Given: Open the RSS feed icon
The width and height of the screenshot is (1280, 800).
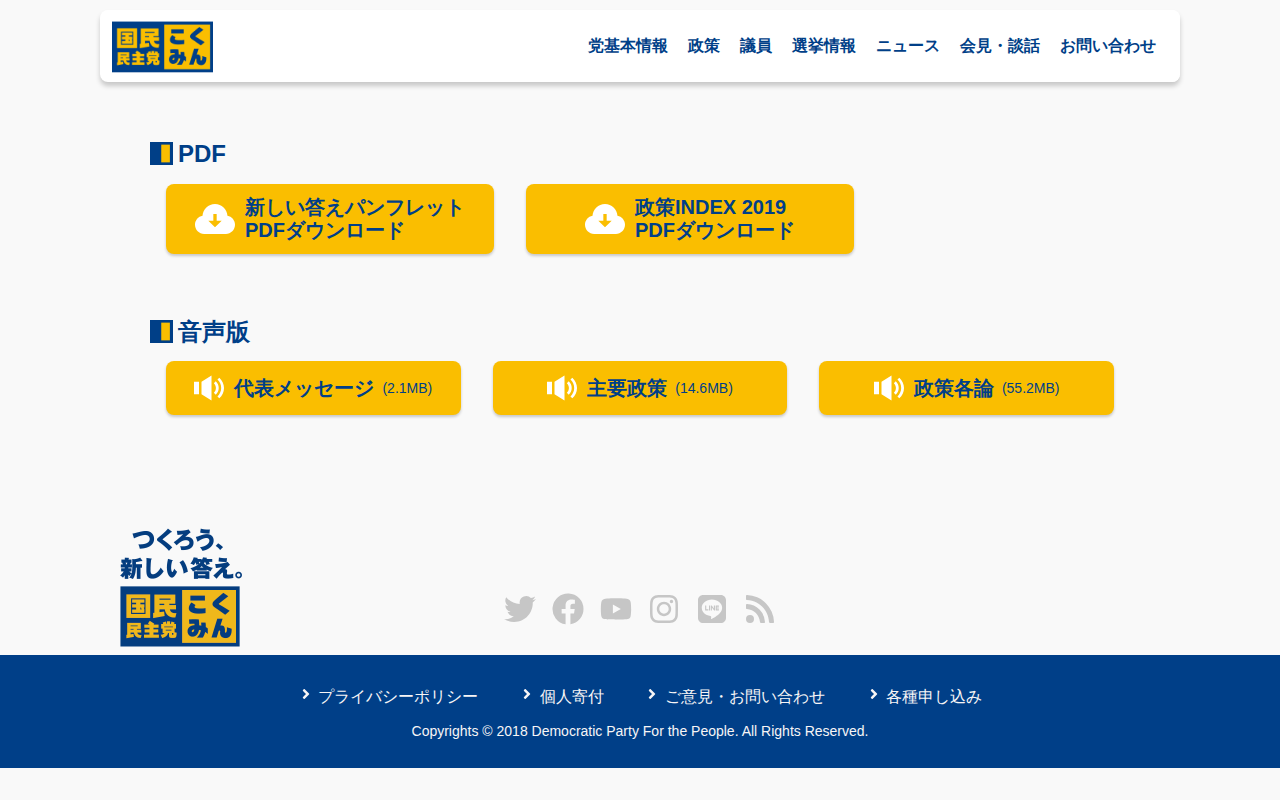Looking at the screenshot, I should (x=760, y=609).
